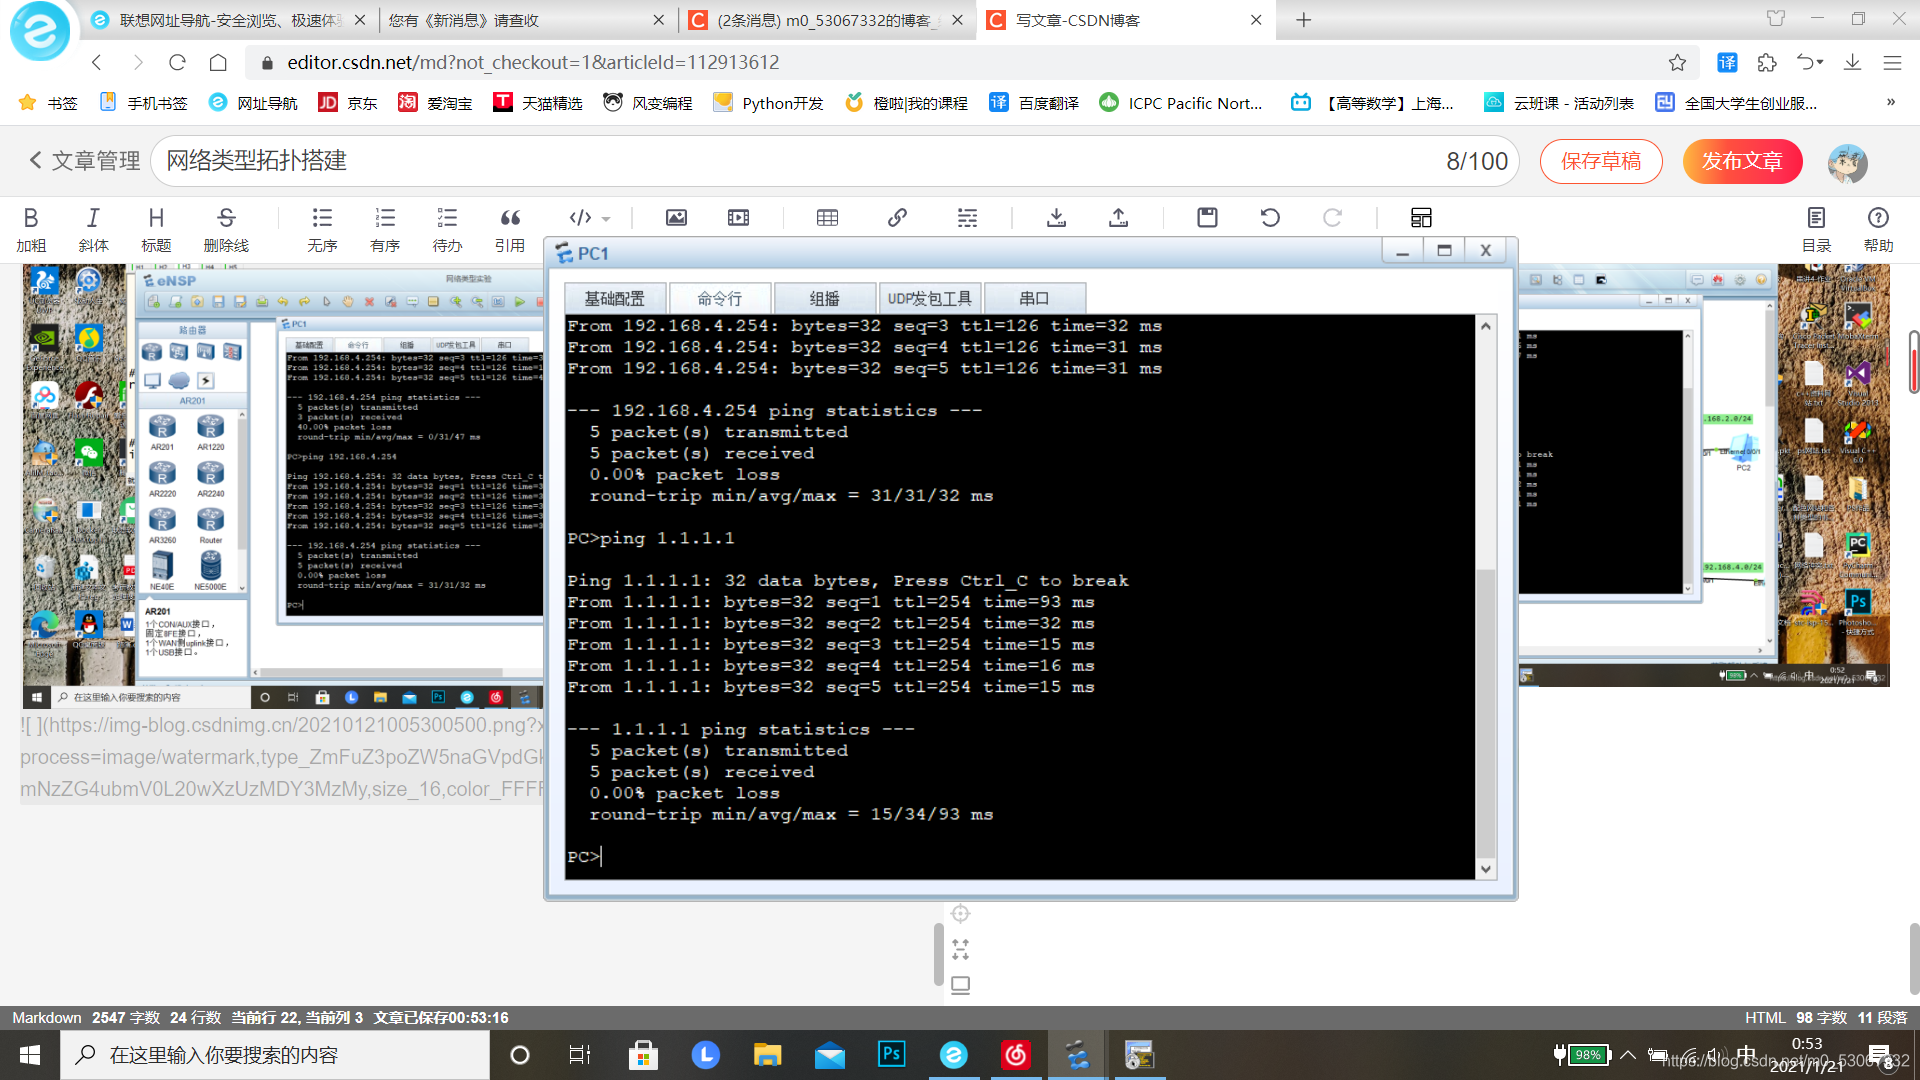Insert image via toolbar icon
The width and height of the screenshot is (1920, 1080).
pyautogui.click(x=676, y=217)
